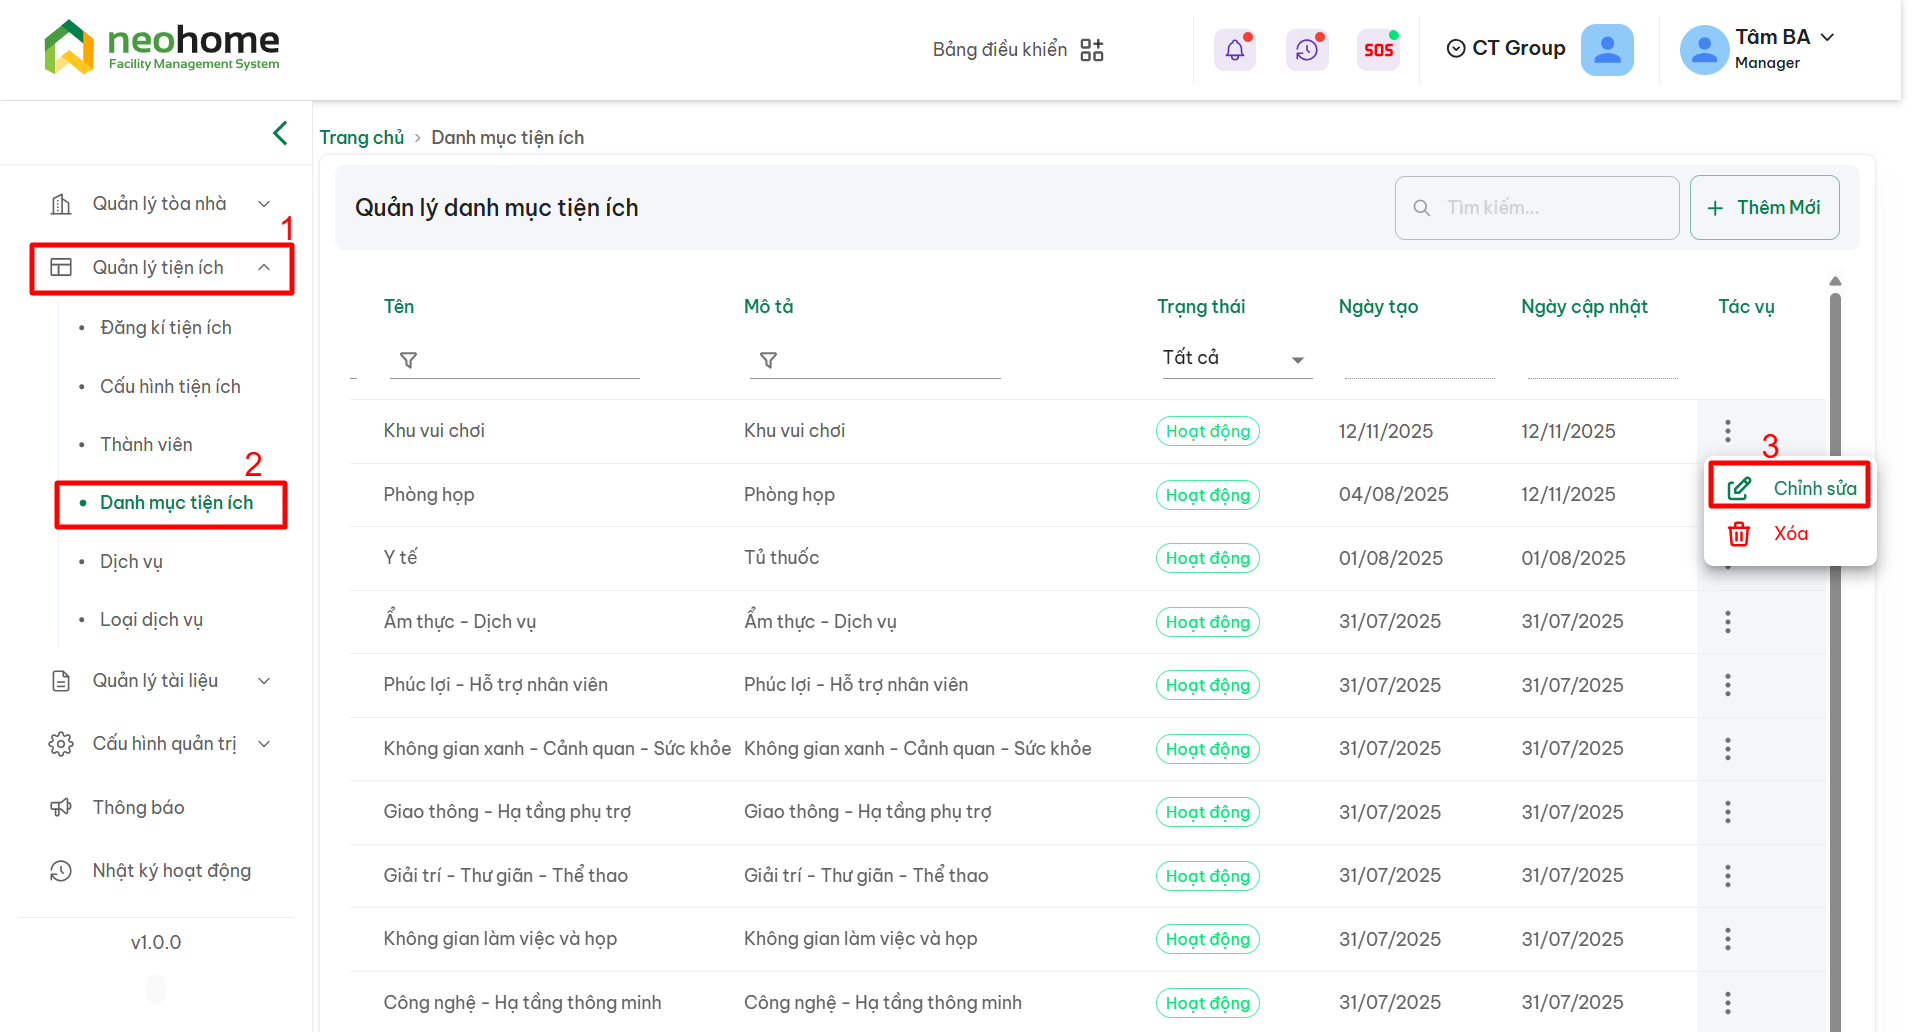This screenshot has height=1032, width=1920.
Task: Click the CT Group avatar icon
Action: click(x=1607, y=50)
